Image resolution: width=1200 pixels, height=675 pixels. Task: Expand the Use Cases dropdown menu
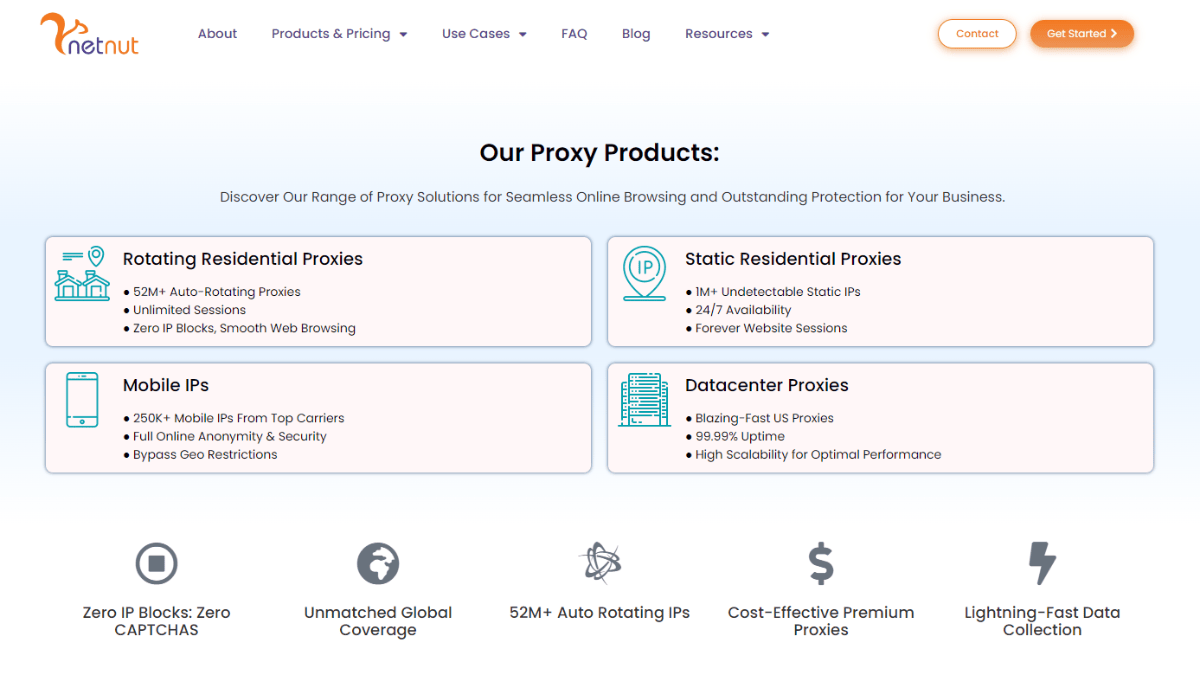484,34
